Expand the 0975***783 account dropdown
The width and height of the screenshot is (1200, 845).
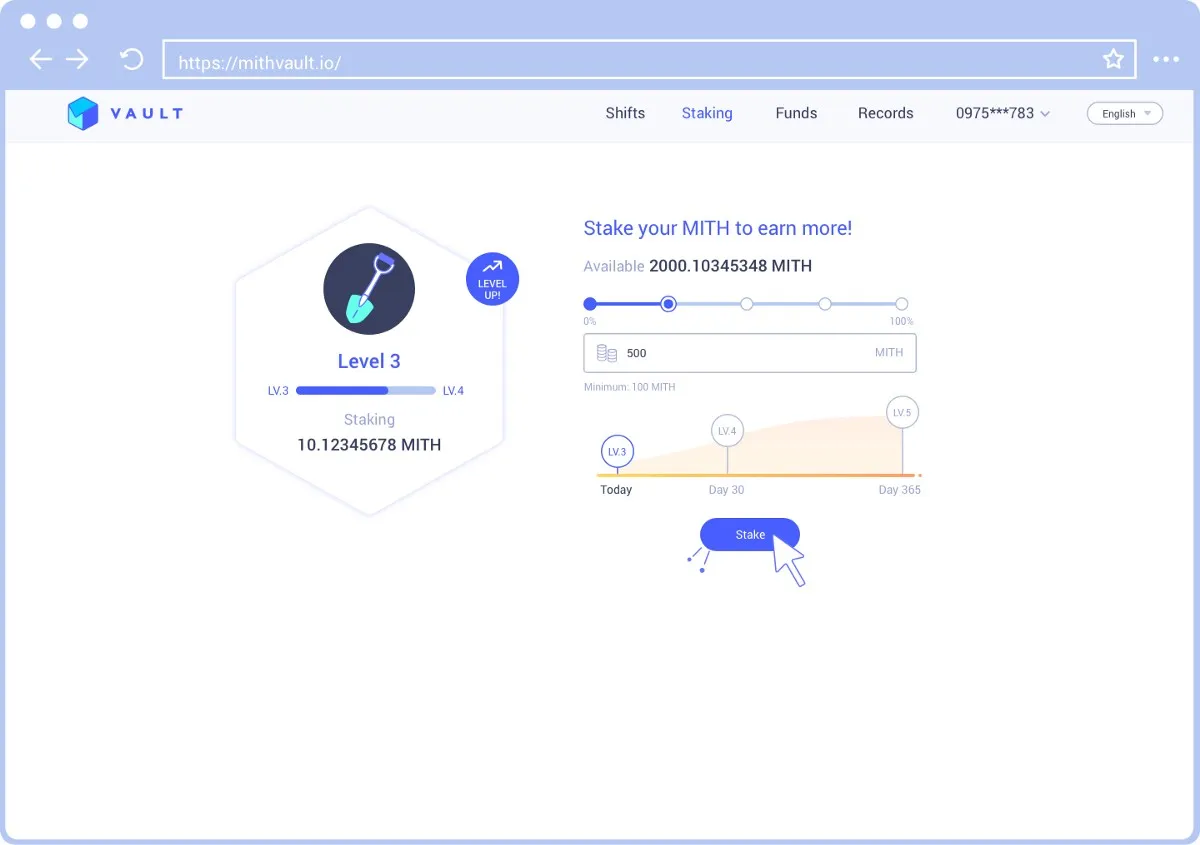tap(1003, 113)
